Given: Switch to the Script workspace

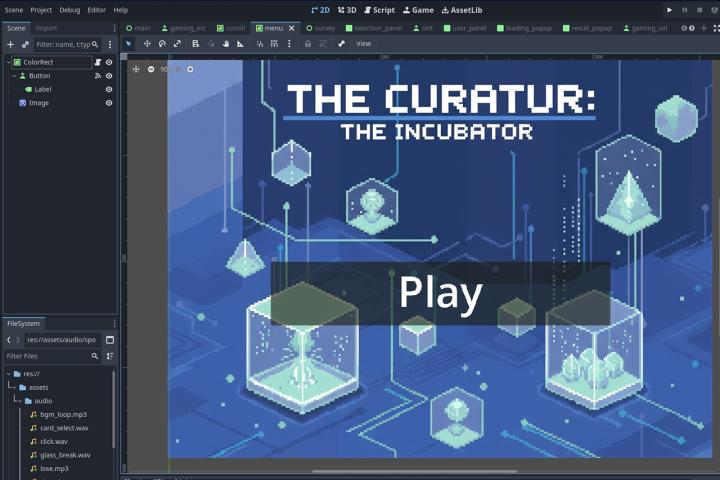Looking at the screenshot, I should (x=380, y=10).
